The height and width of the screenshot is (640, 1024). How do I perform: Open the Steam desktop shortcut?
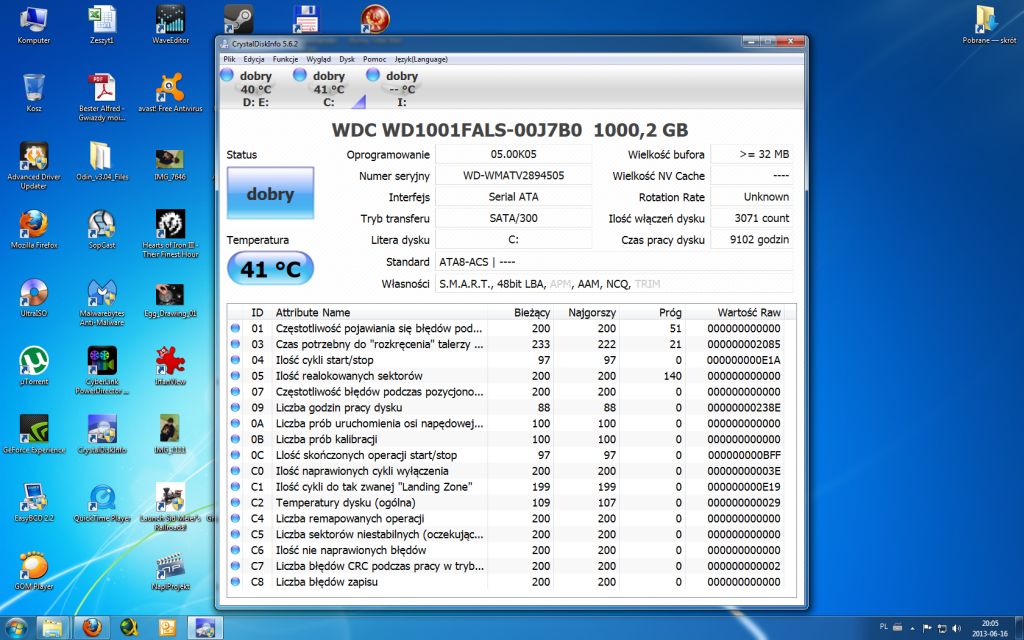pyautogui.click(x=238, y=19)
